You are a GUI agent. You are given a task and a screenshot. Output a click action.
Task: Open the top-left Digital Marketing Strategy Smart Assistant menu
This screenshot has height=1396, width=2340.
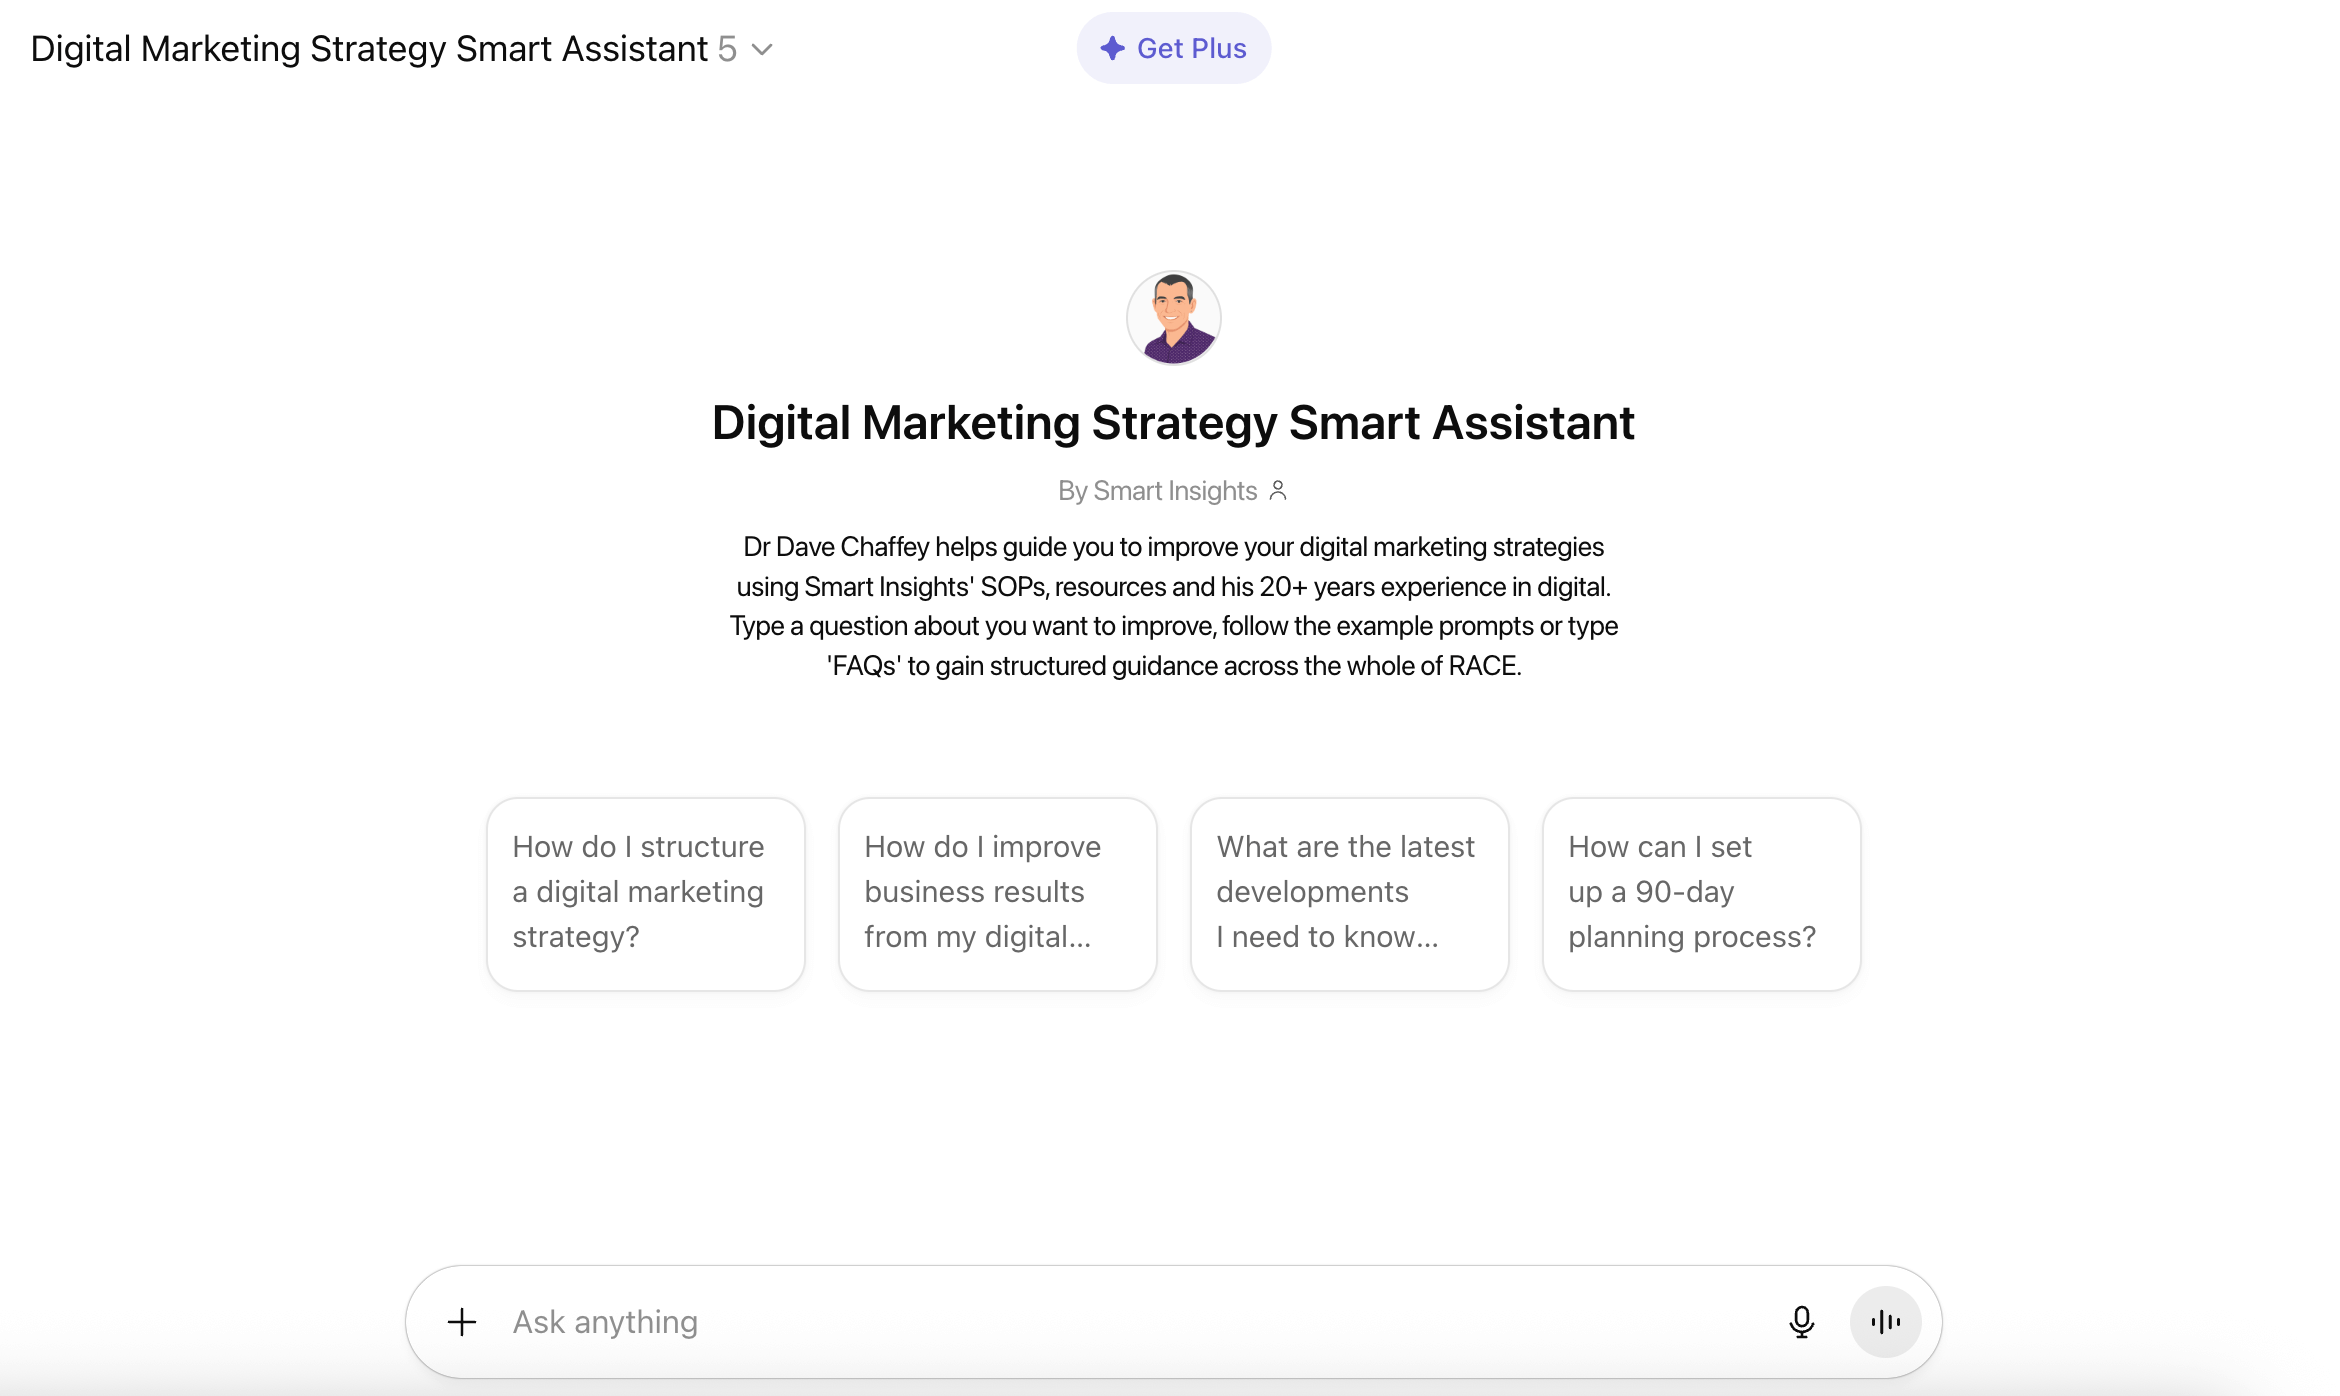coord(369,49)
